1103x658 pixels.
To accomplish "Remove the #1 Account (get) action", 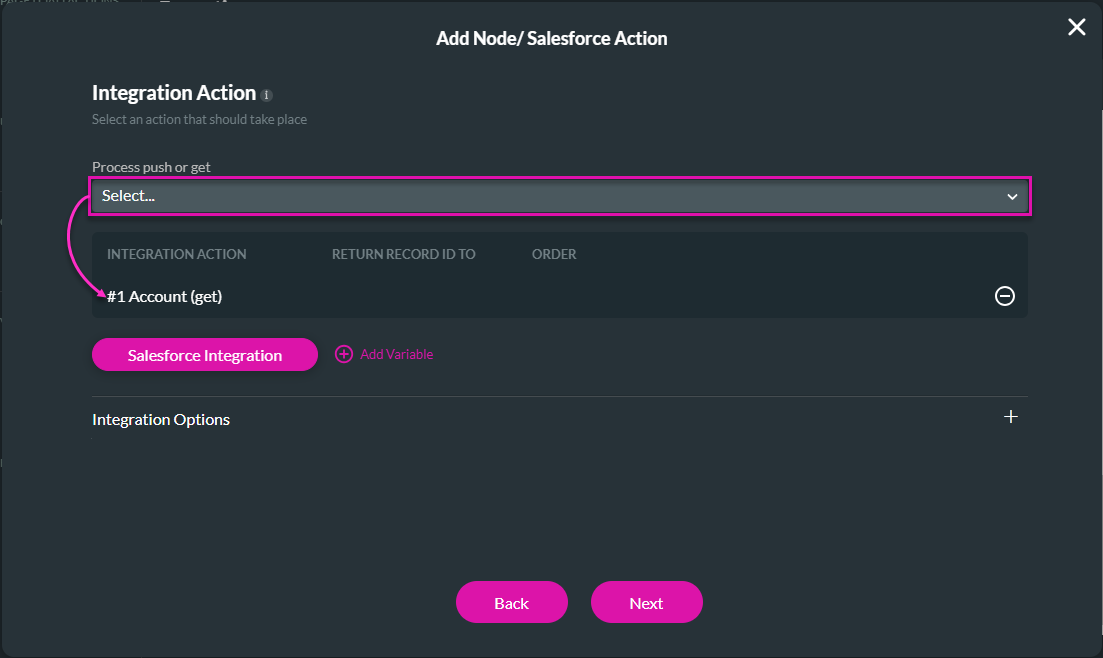I will pos(1005,296).
